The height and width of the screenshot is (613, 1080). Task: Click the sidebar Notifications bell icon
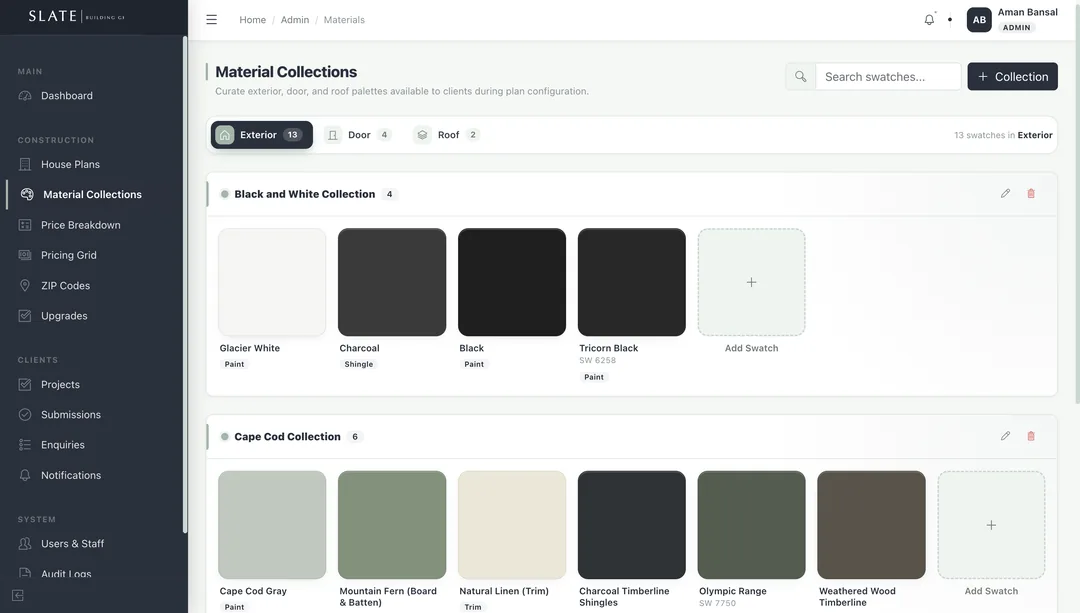coord(25,475)
